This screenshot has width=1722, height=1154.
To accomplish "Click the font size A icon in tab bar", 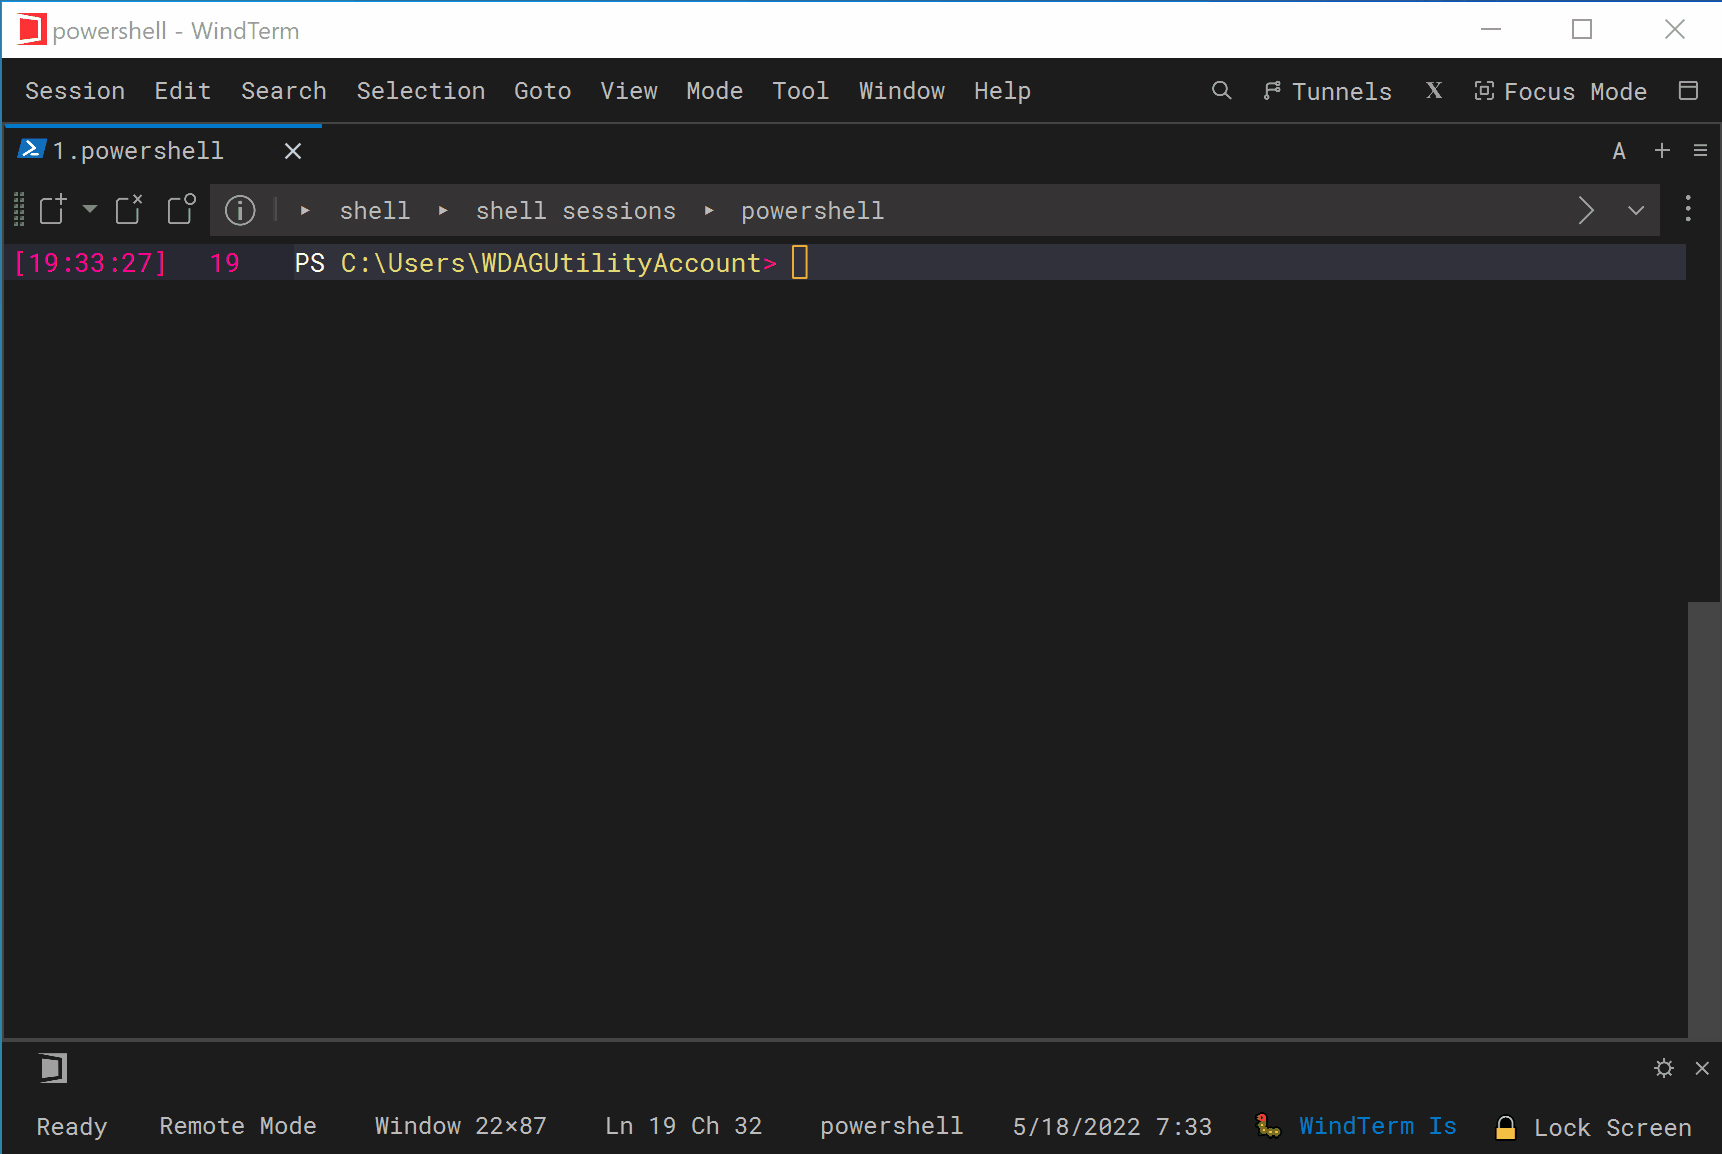I will pyautogui.click(x=1619, y=151).
